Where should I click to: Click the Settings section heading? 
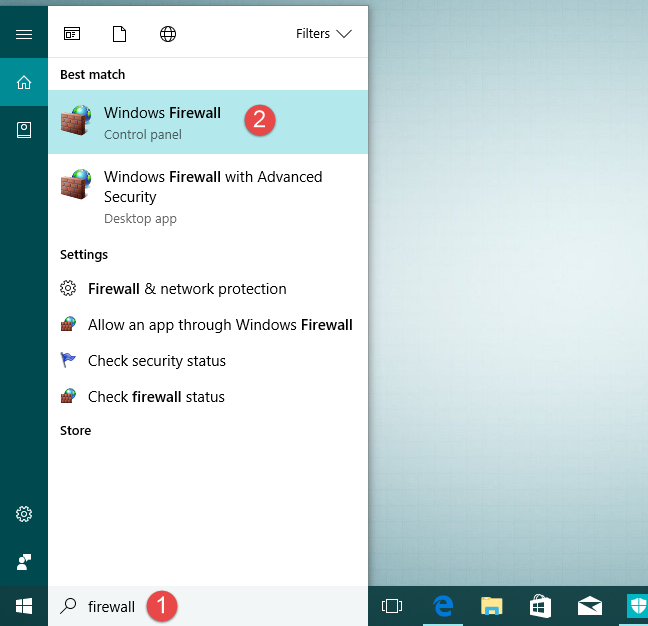click(84, 255)
